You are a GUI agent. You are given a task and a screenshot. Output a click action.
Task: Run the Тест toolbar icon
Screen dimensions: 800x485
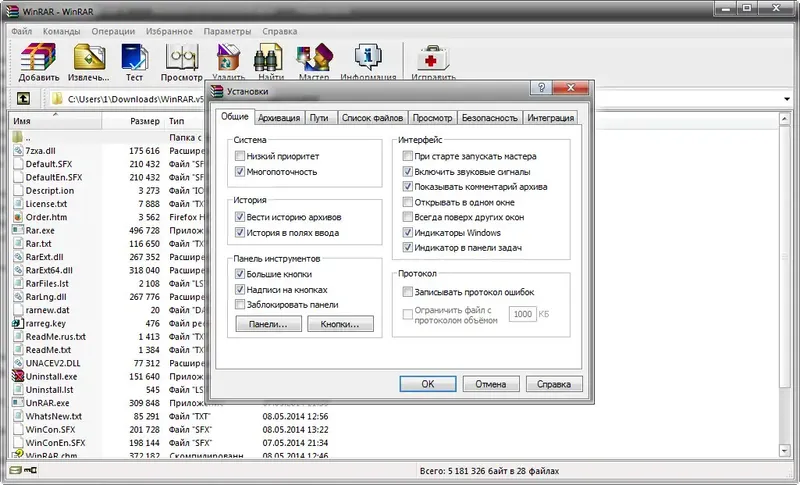[x=134, y=56]
